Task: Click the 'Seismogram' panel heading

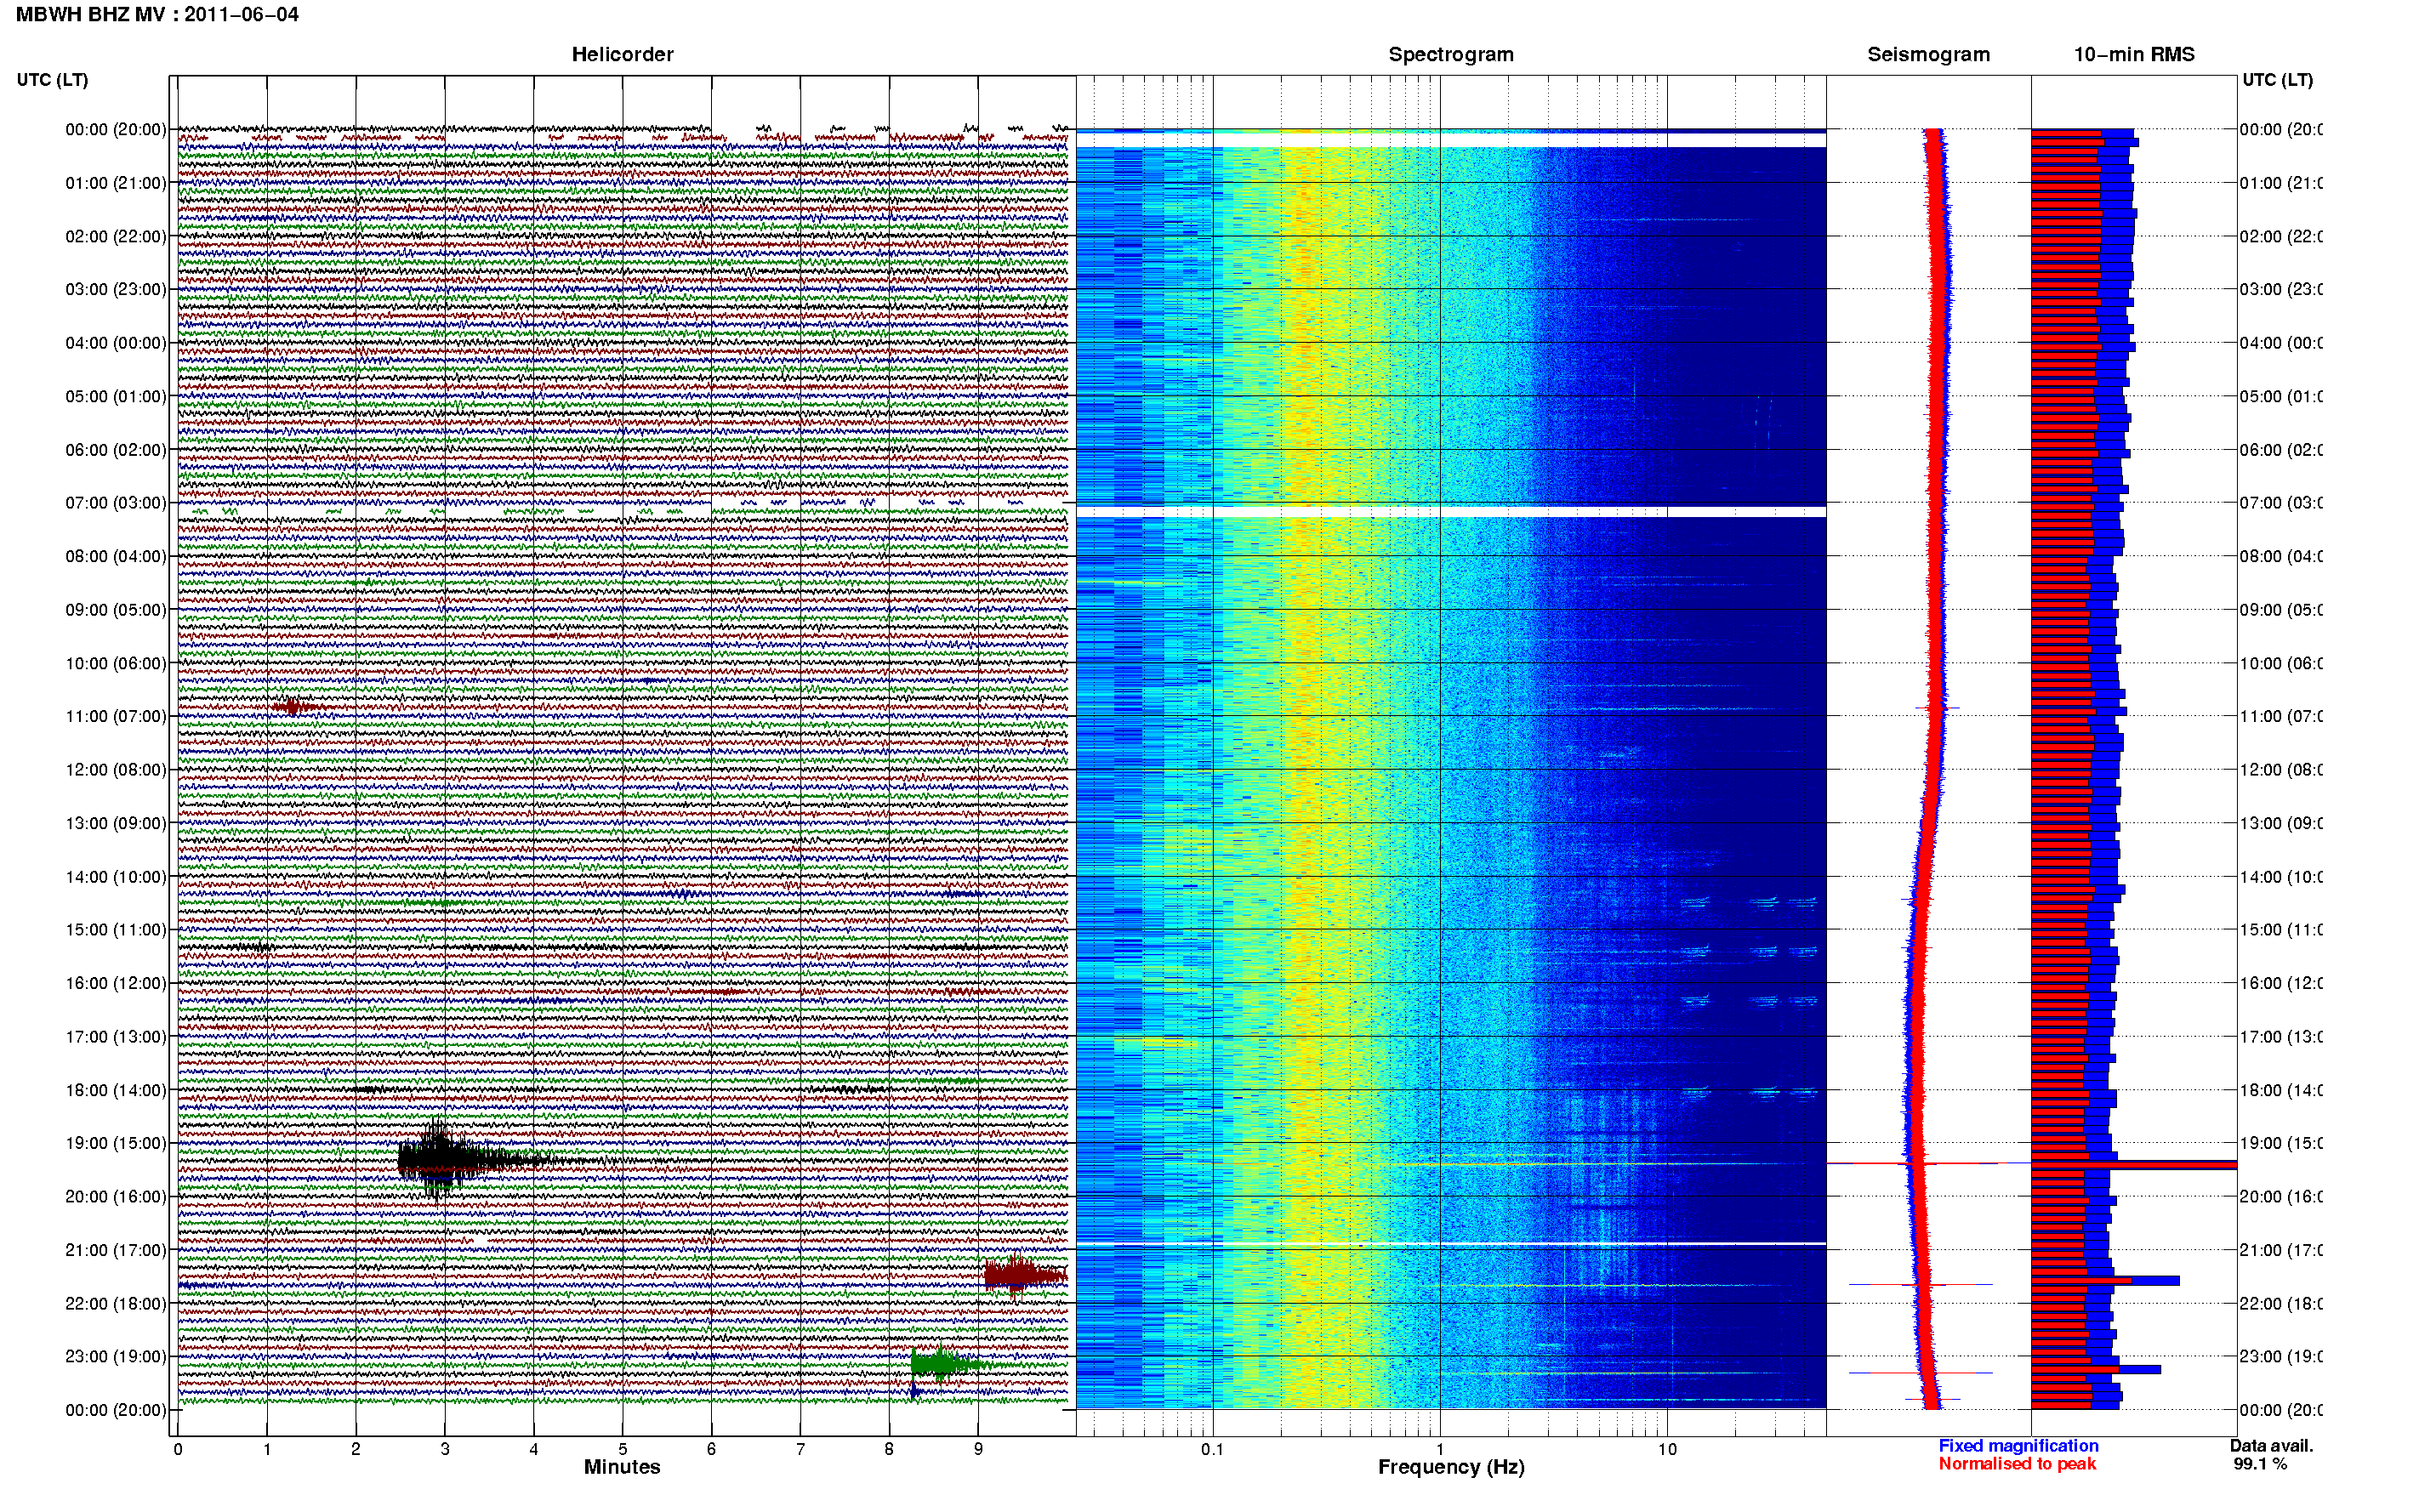Action: coord(1928,55)
